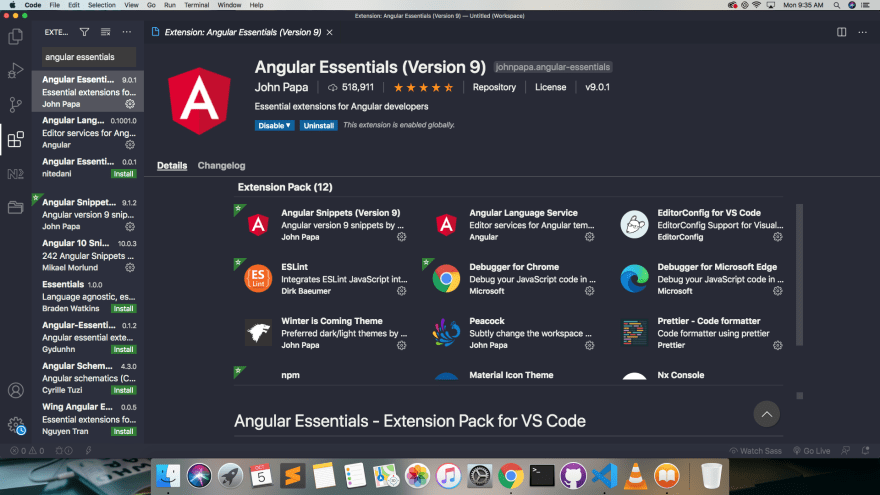880x495 pixels.
Task: Open the Explorer view in activity bar
Action: [x=16, y=37]
